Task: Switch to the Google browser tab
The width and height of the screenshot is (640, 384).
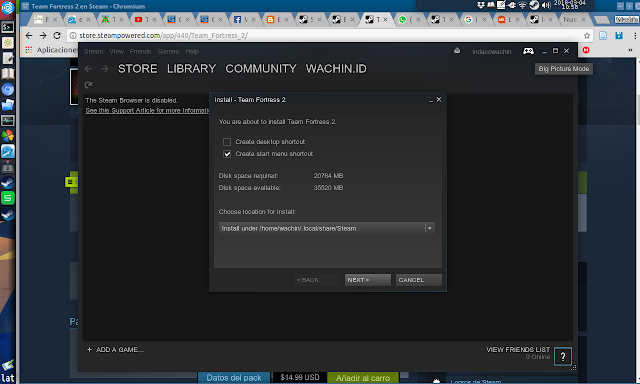Action: [475, 19]
